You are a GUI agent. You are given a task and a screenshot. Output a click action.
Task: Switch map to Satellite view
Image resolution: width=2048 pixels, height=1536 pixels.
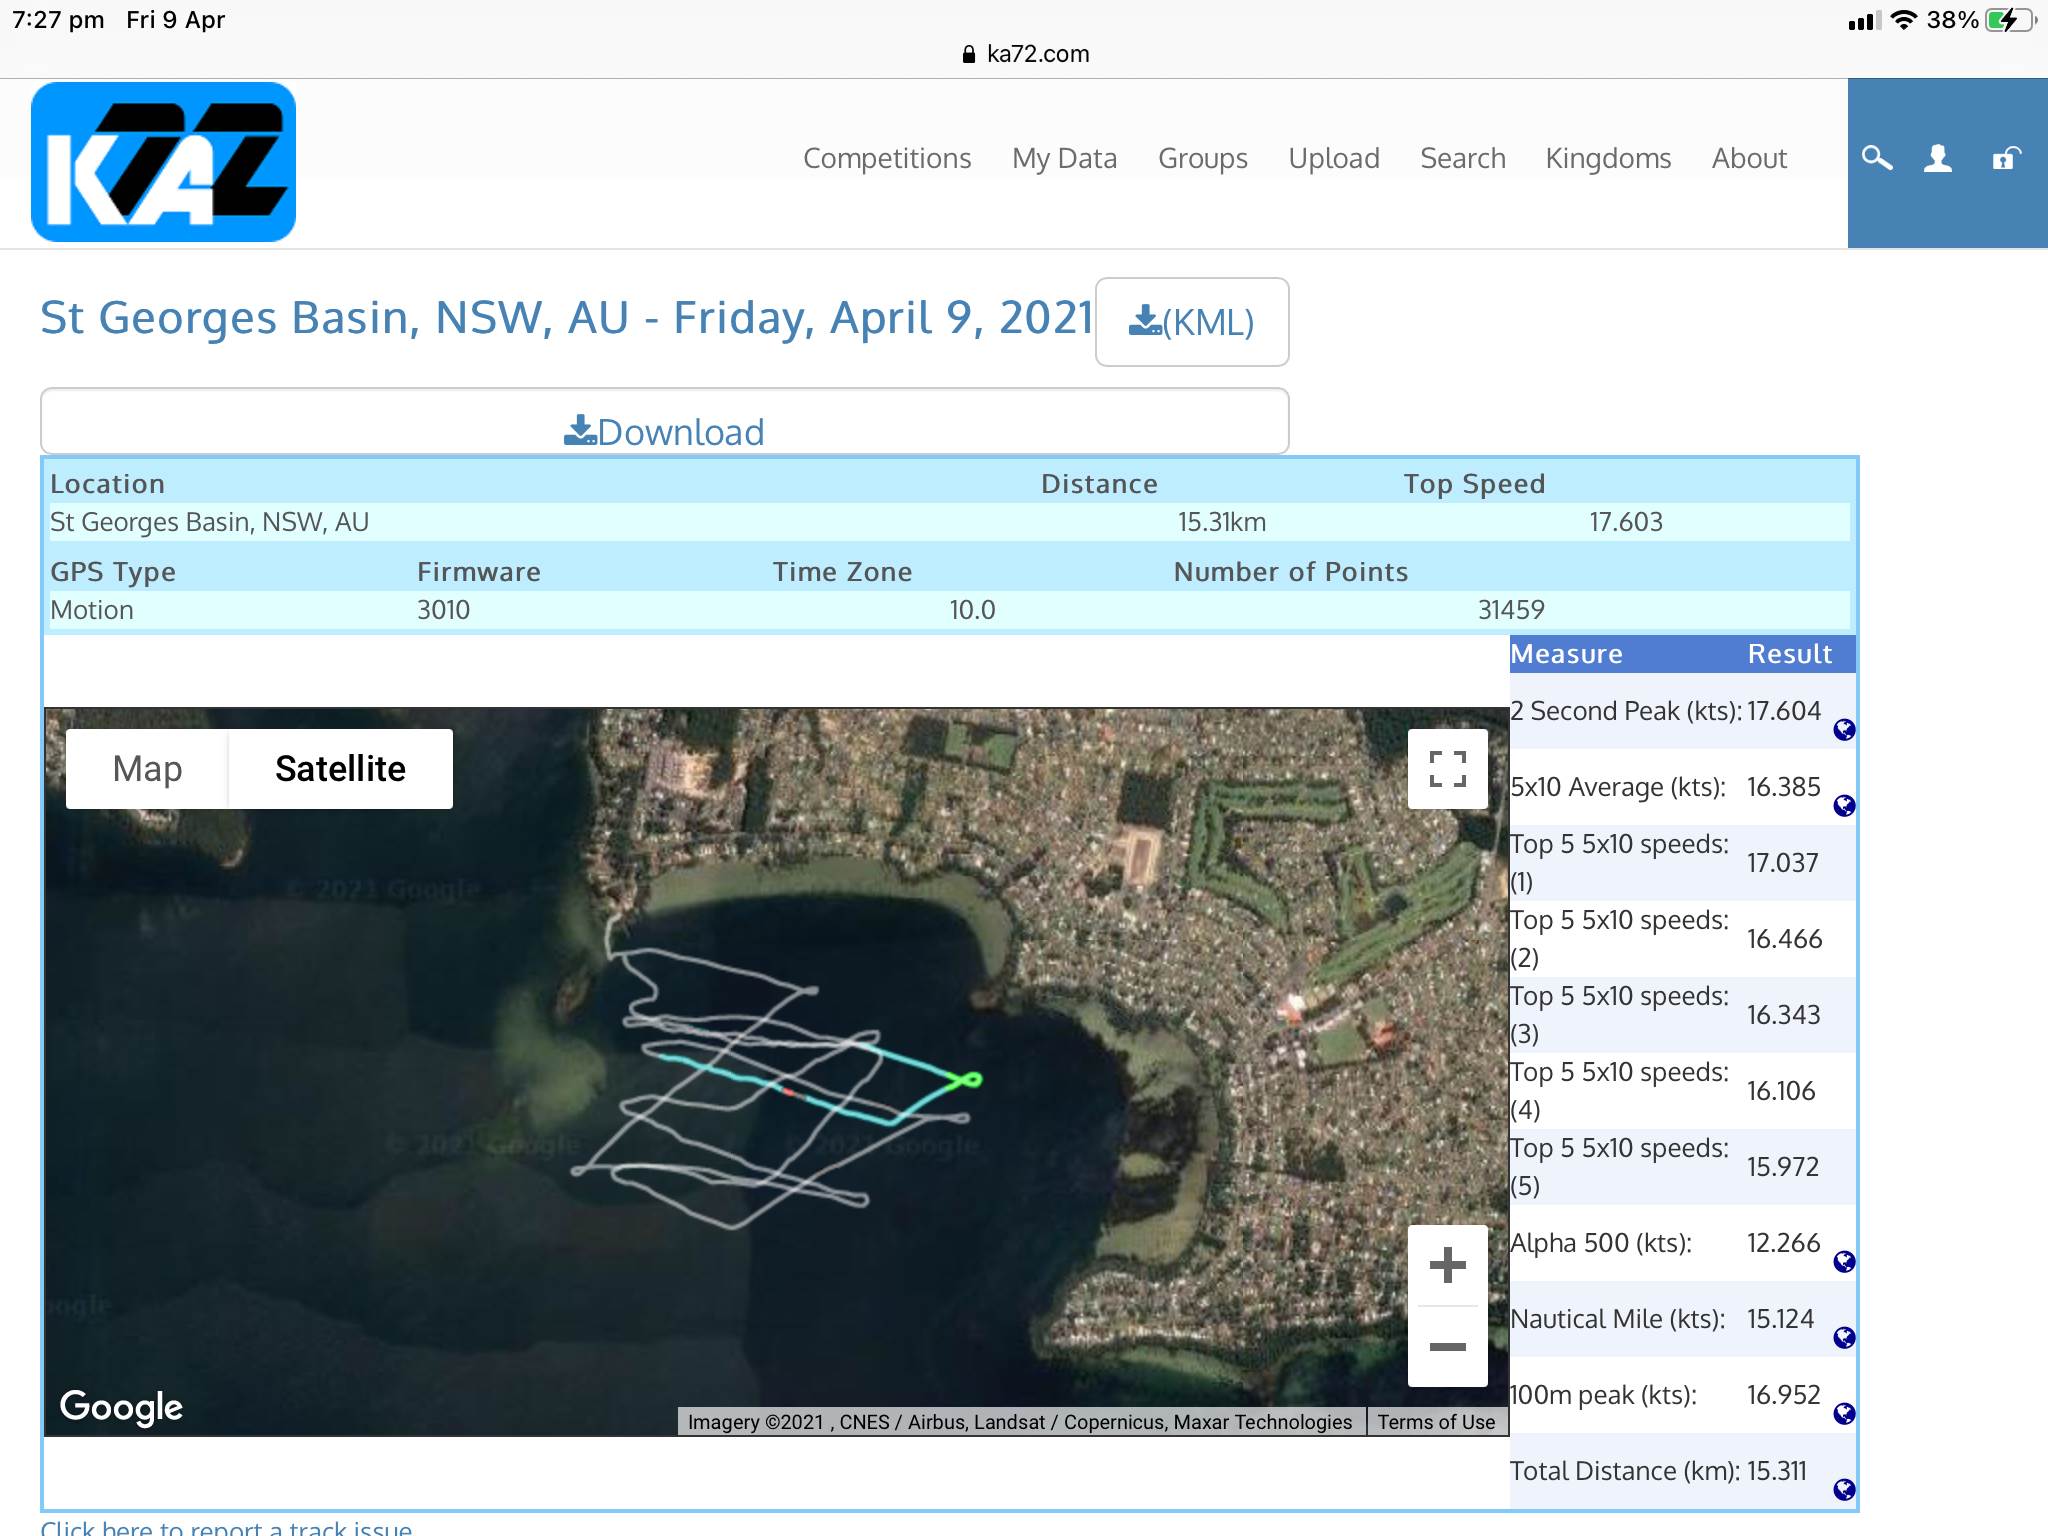[x=340, y=769]
